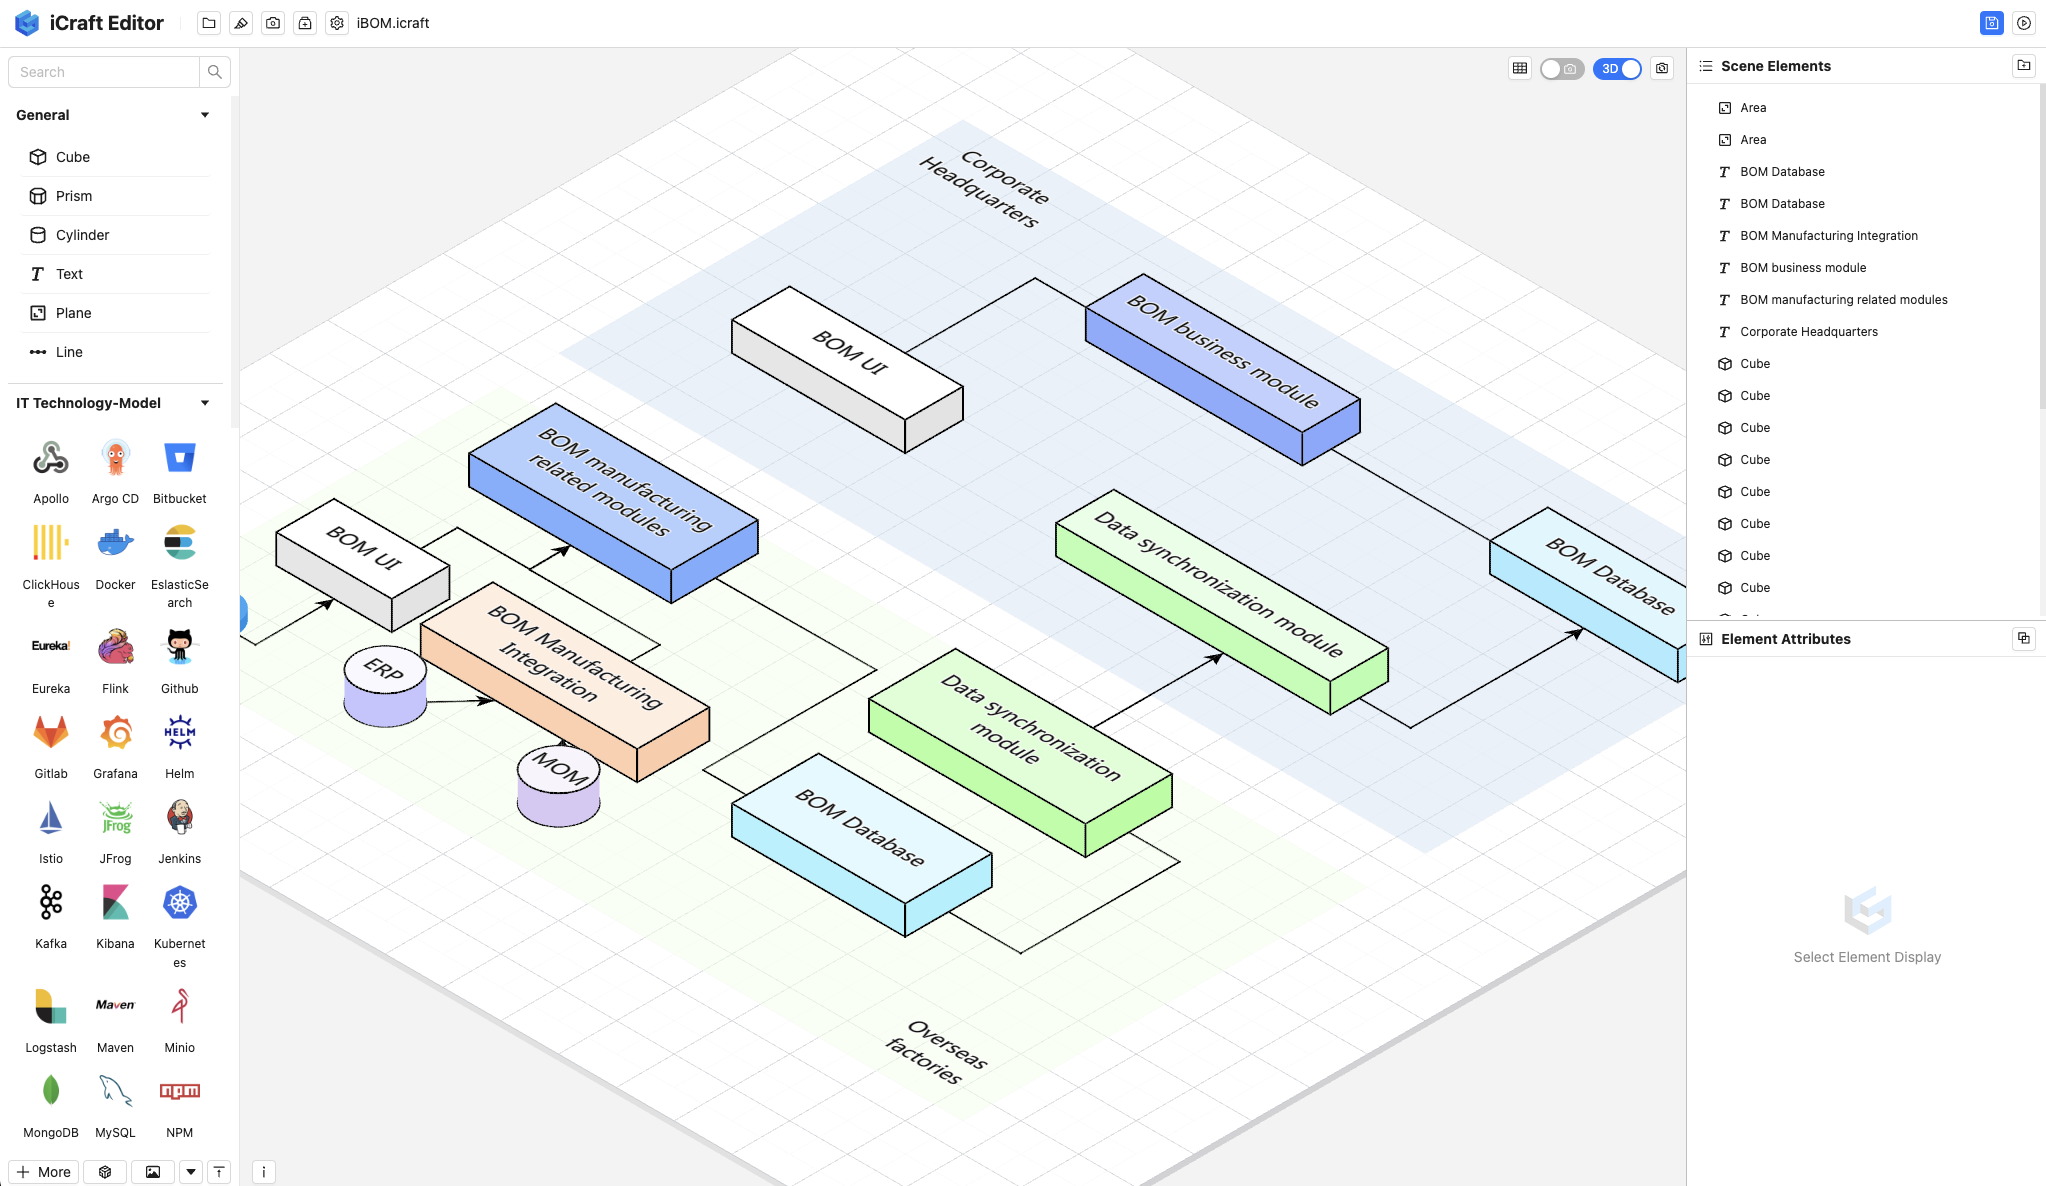The width and height of the screenshot is (2046, 1186).
Task: Select the Helm model icon
Action: point(180,733)
